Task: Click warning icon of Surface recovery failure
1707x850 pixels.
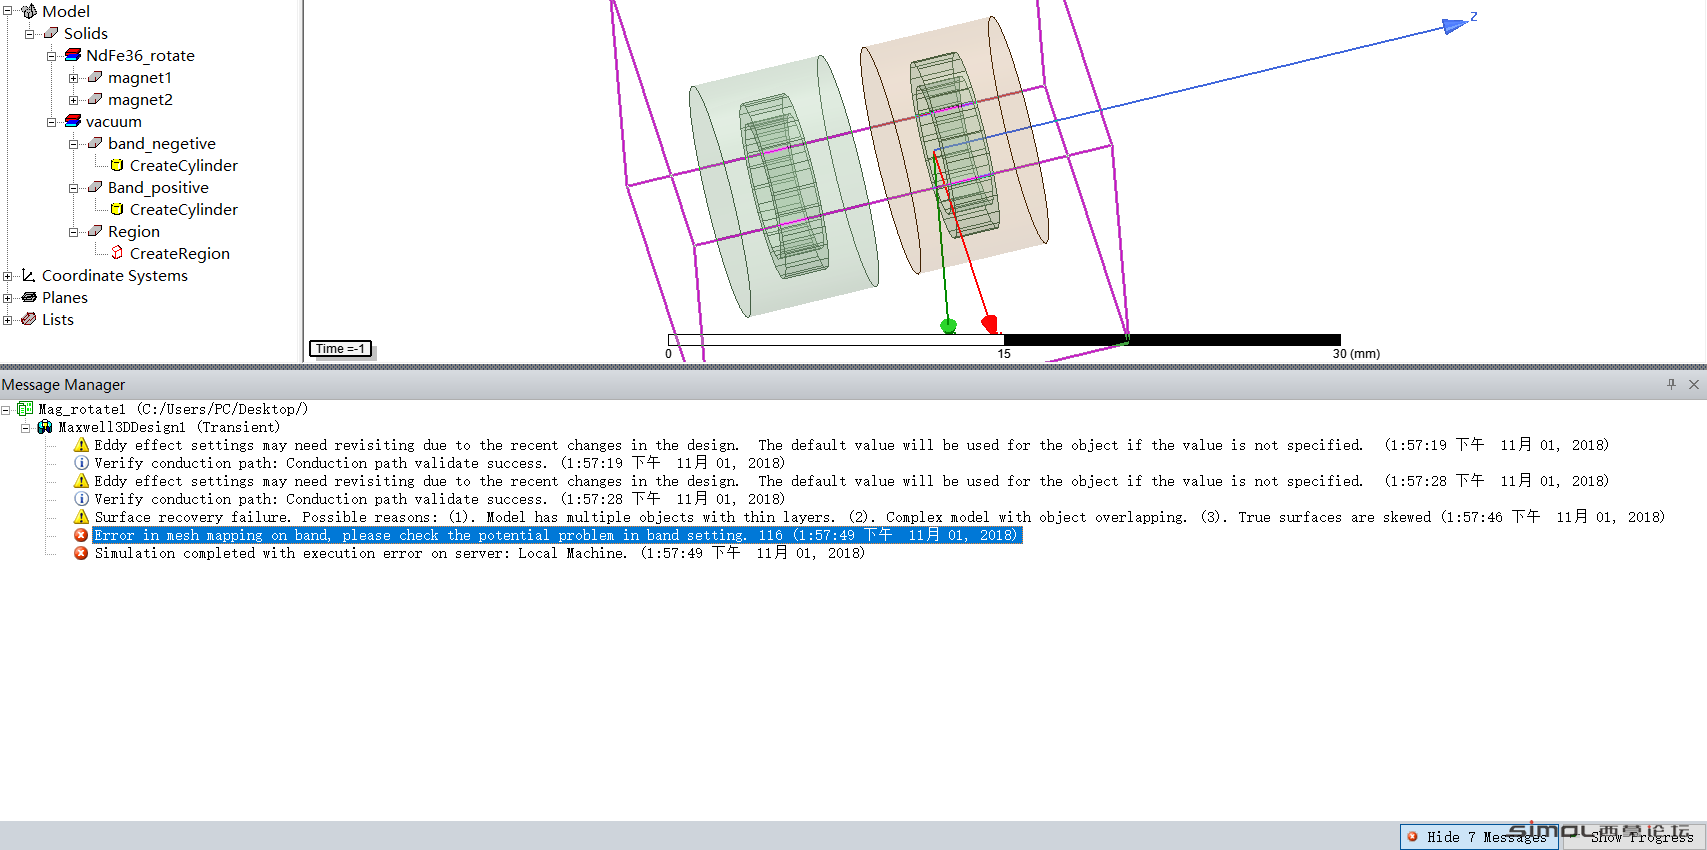Action: (x=82, y=517)
